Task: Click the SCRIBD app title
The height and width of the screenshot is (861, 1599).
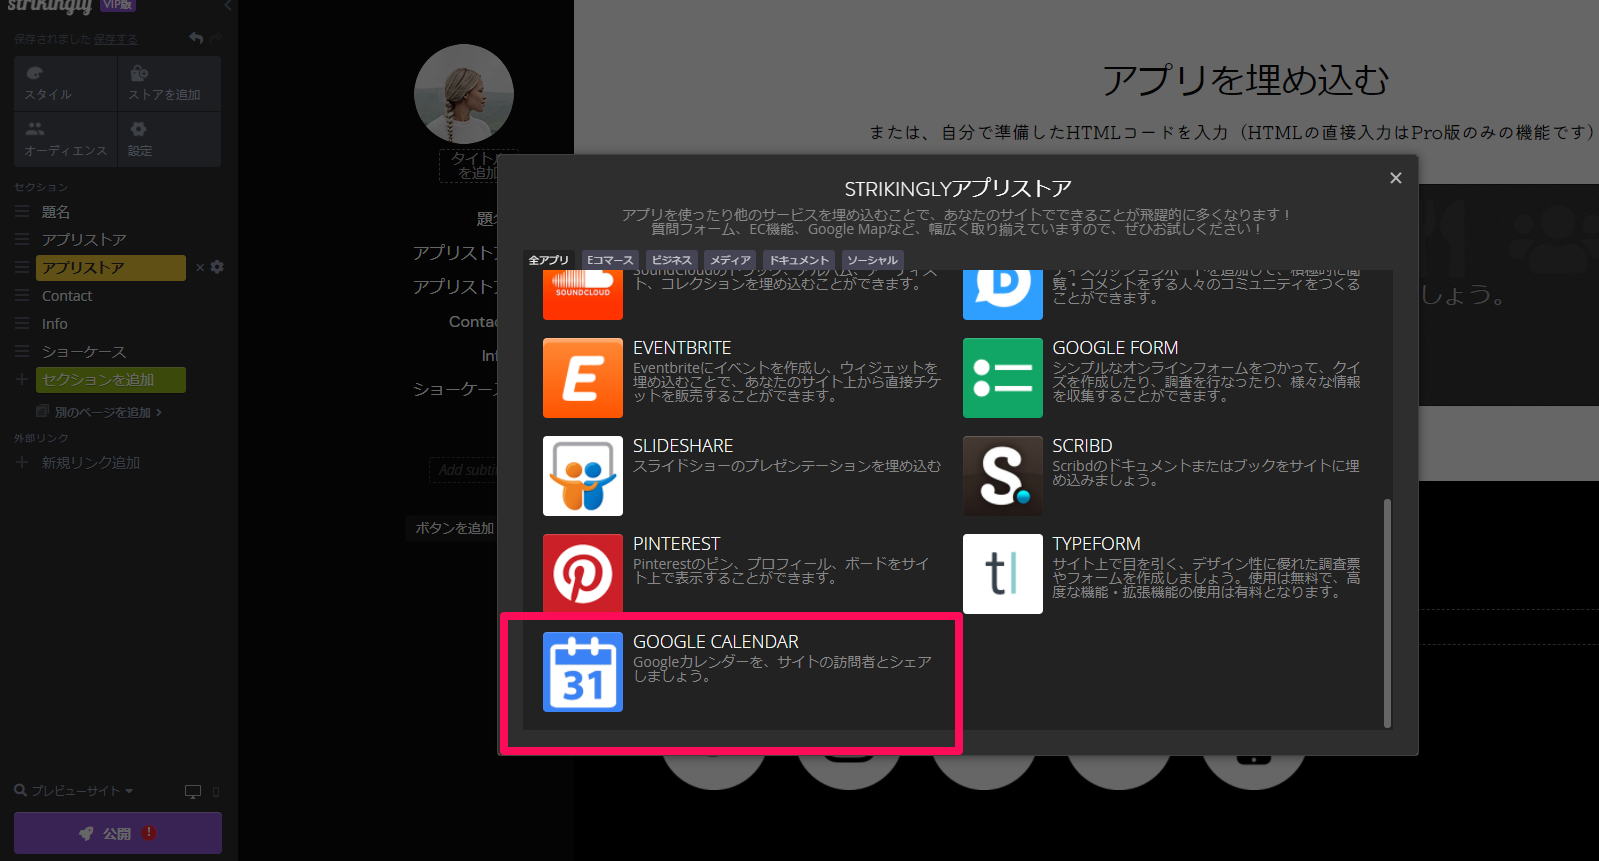Action: pyautogui.click(x=1082, y=446)
